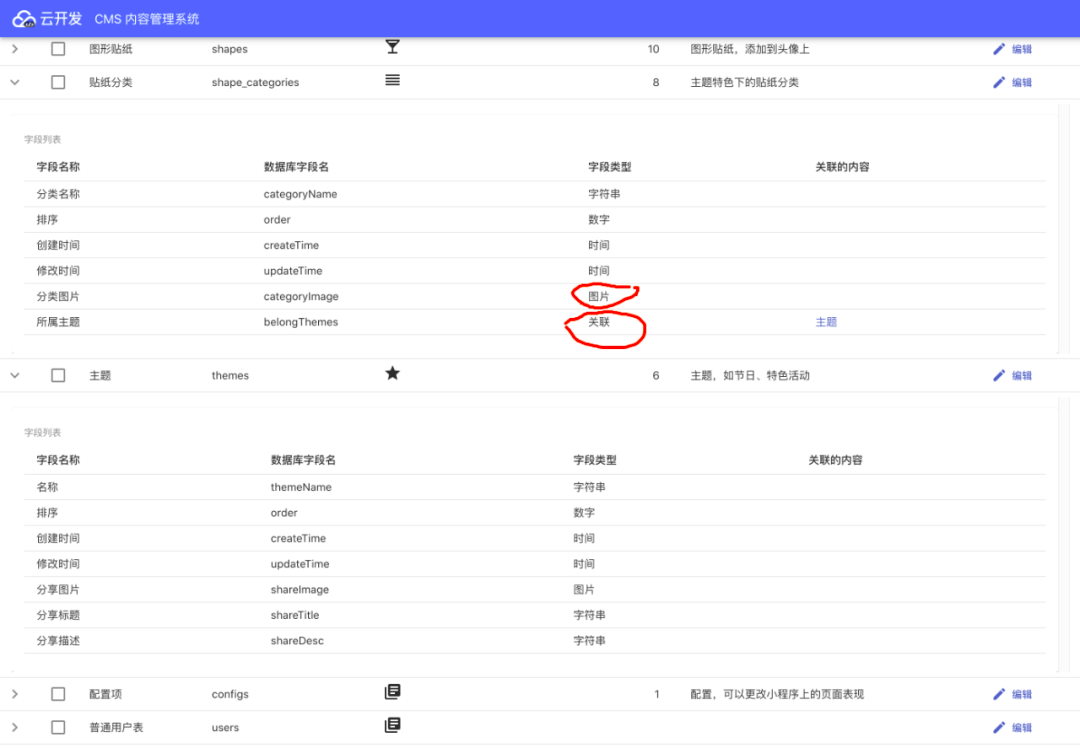Click the list icon beside shape_categories
The width and height of the screenshot is (1080, 748).
[392, 80]
